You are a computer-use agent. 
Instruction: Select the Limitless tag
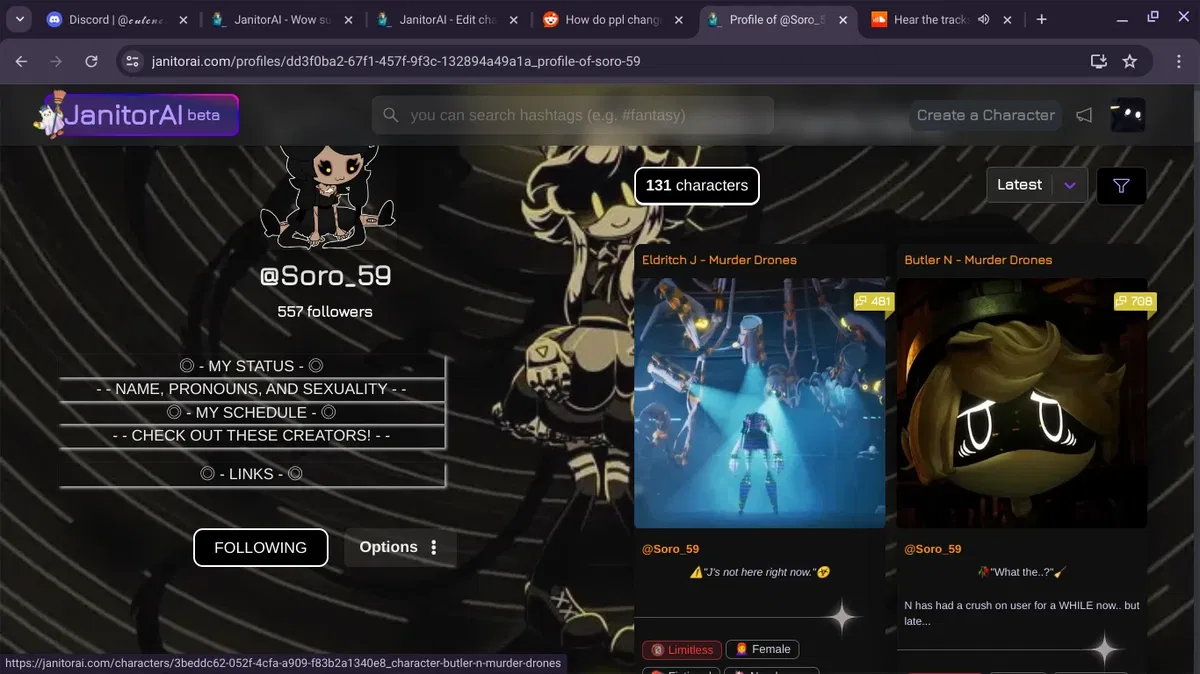pos(681,650)
